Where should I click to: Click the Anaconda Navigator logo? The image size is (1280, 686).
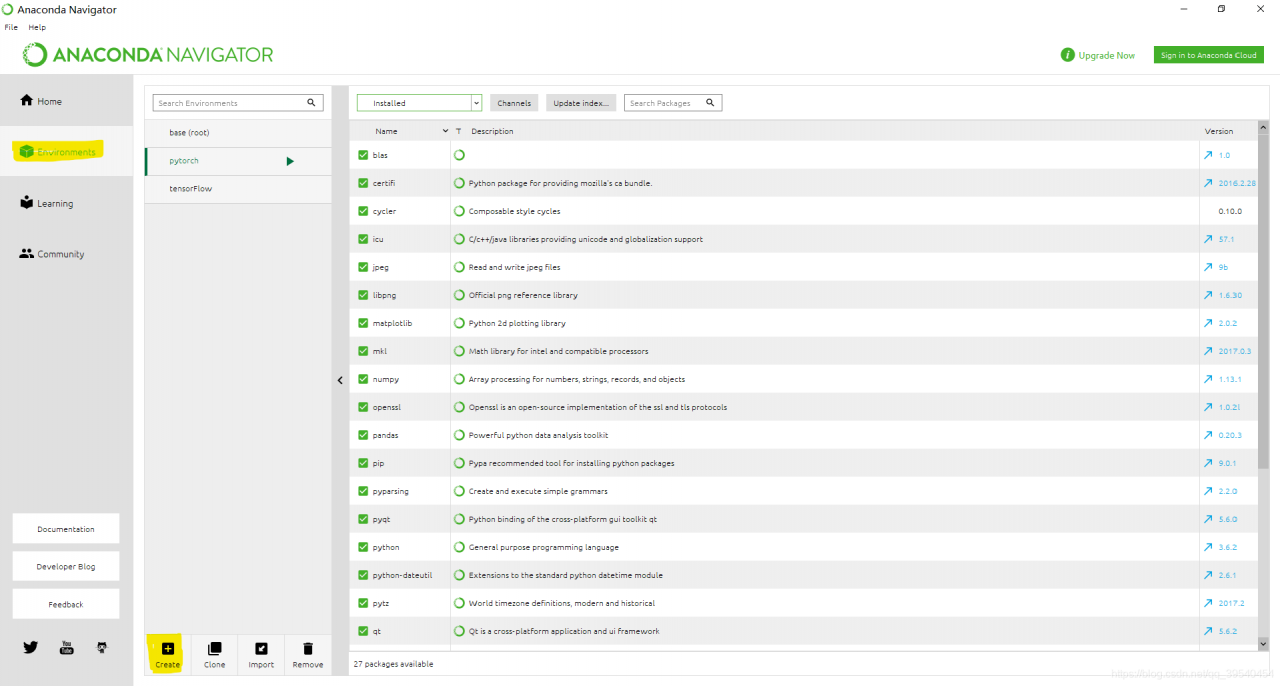[147, 55]
